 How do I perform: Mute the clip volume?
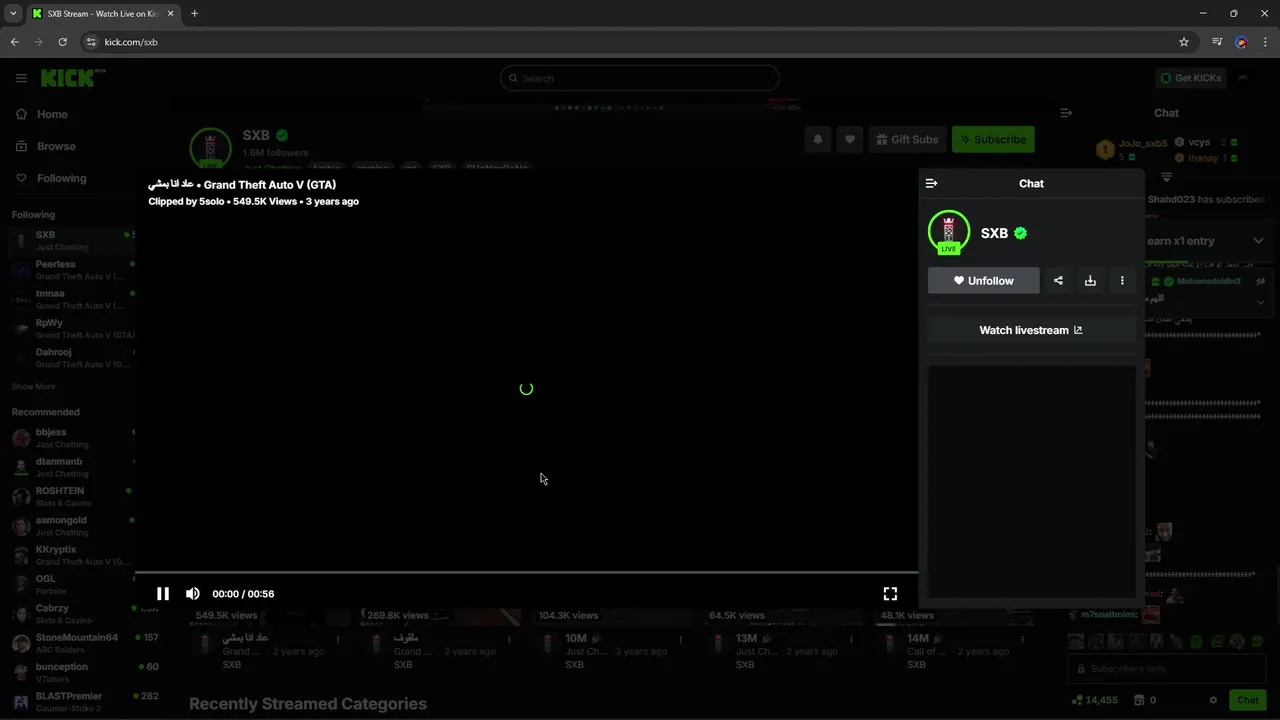click(193, 593)
